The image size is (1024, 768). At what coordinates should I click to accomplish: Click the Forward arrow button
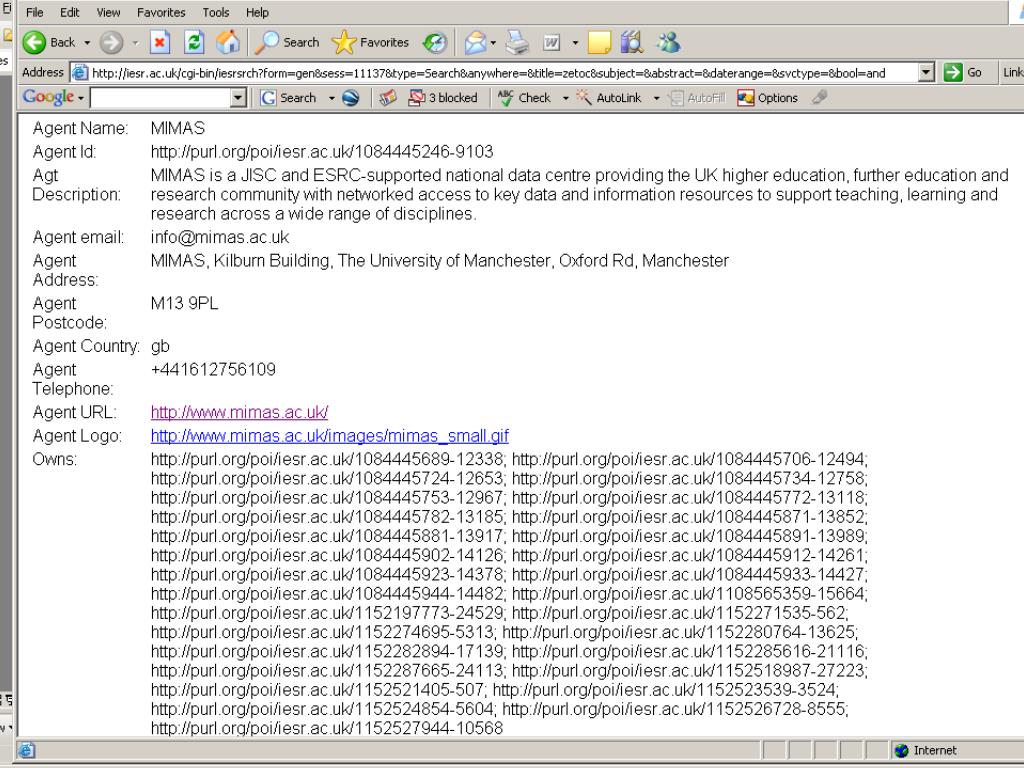[x=111, y=42]
